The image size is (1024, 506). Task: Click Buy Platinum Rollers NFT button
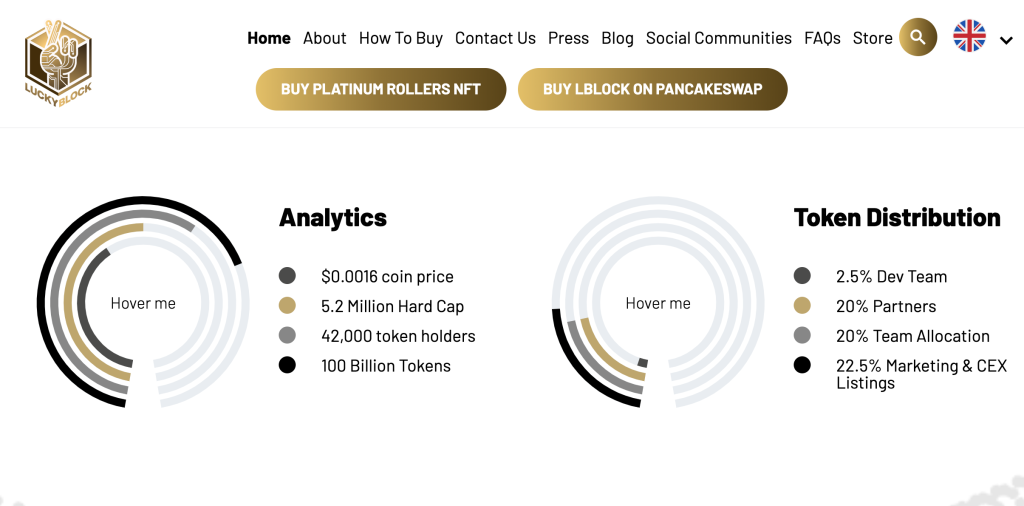coord(381,89)
